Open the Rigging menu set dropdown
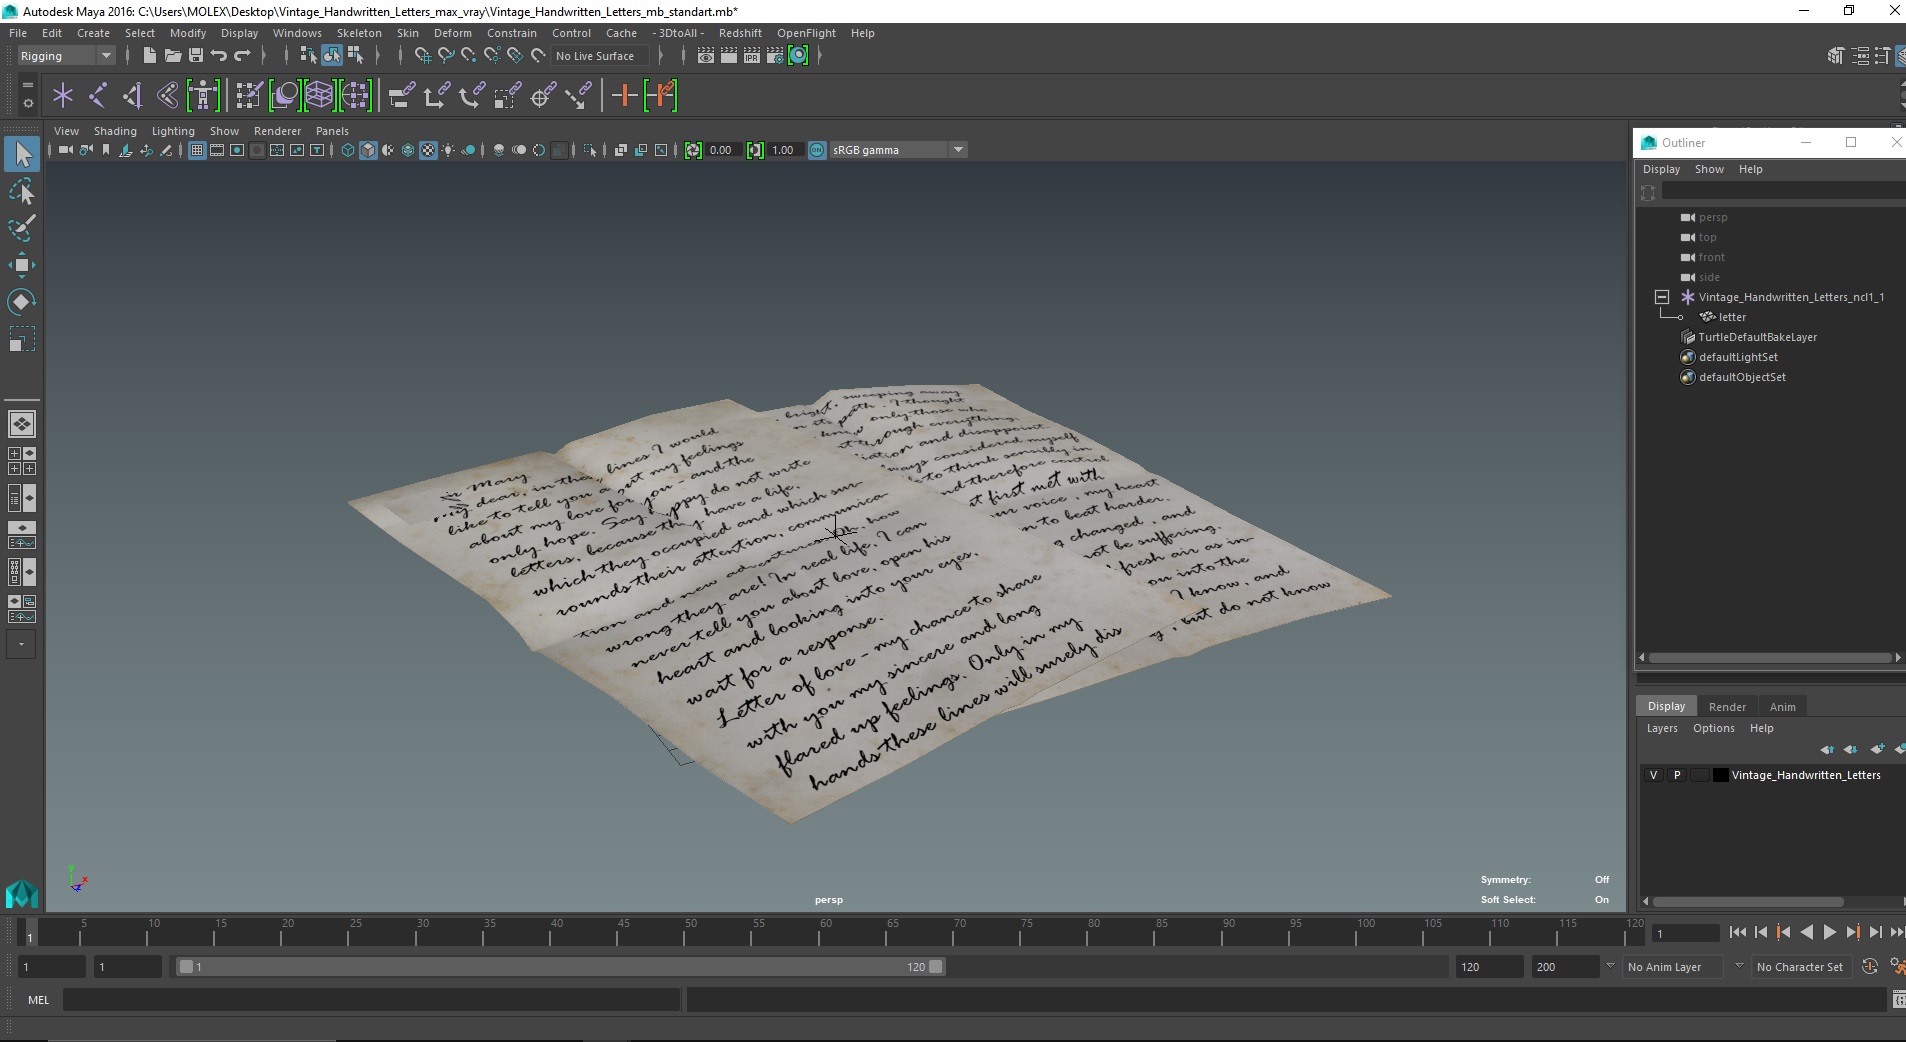The height and width of the screenshot is (1042, 1906). pyautogui.click(x=66, y=56)
